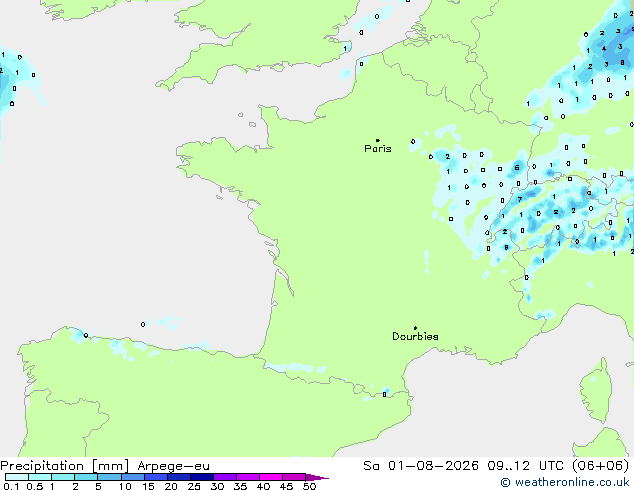Click the Paris city label

[x=378, y=149]
